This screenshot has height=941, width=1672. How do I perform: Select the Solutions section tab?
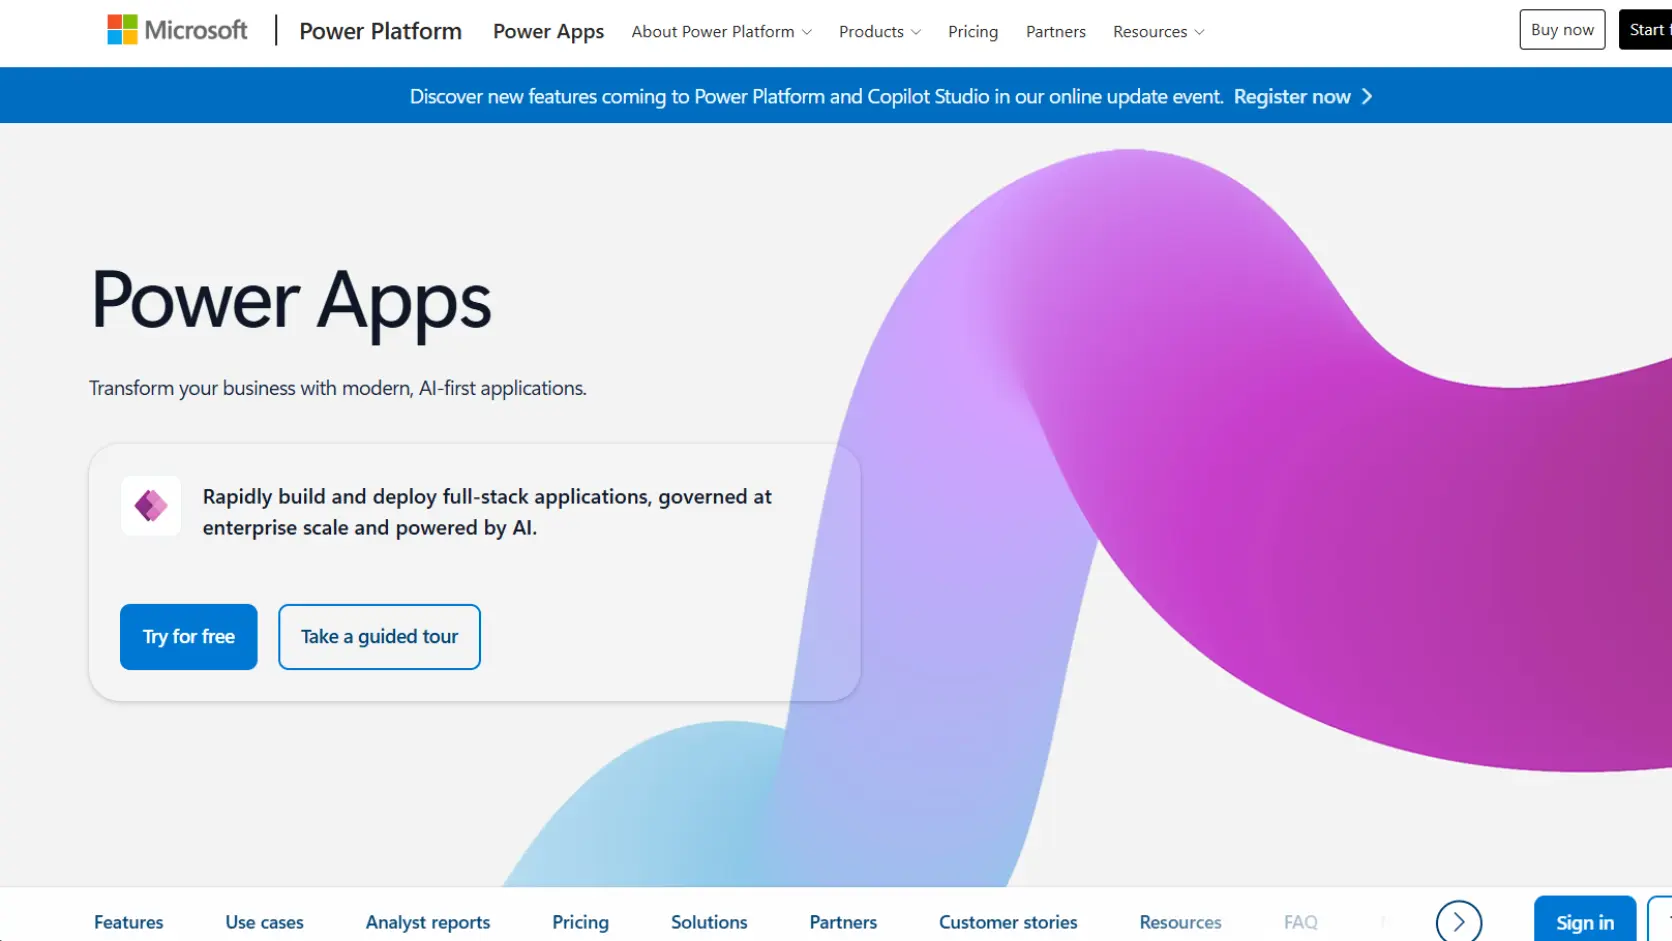(709, 922)
